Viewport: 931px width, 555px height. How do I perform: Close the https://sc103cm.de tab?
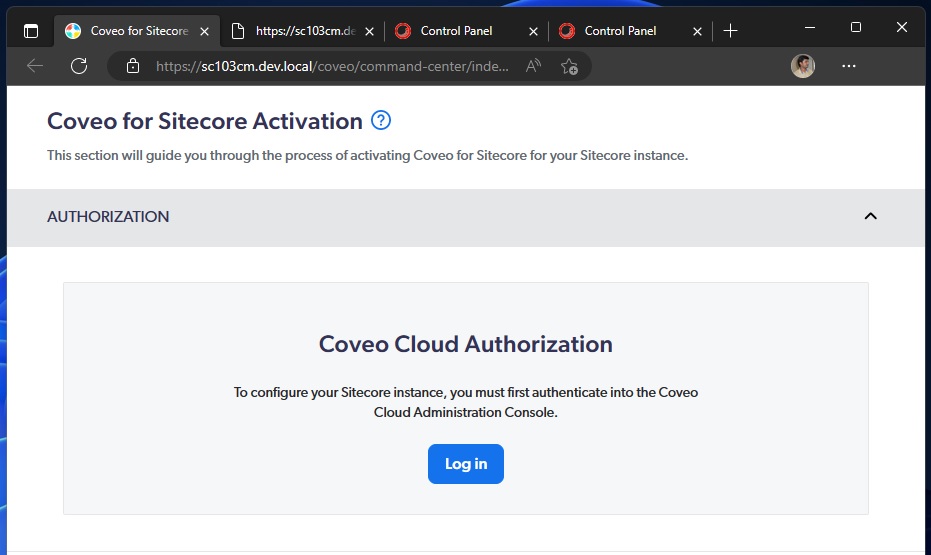(x=369, y=31)
